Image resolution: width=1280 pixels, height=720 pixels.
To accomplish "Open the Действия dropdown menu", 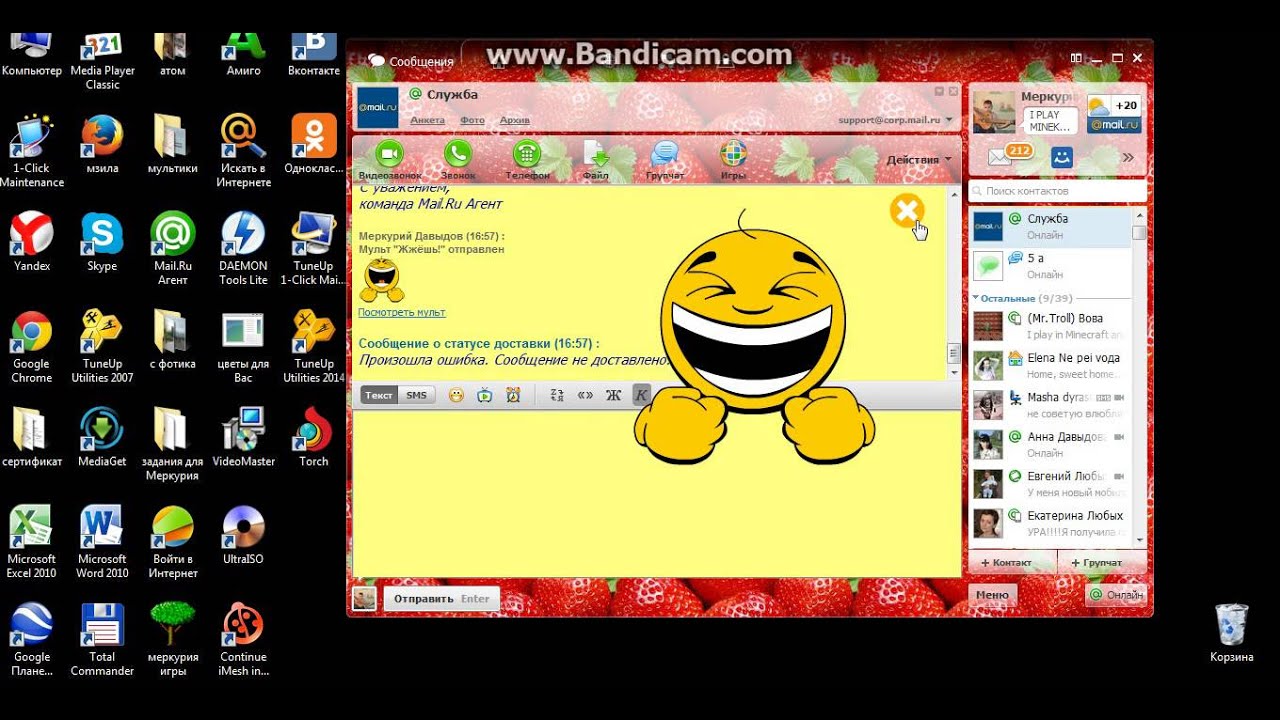I will [x=919, y=160].
